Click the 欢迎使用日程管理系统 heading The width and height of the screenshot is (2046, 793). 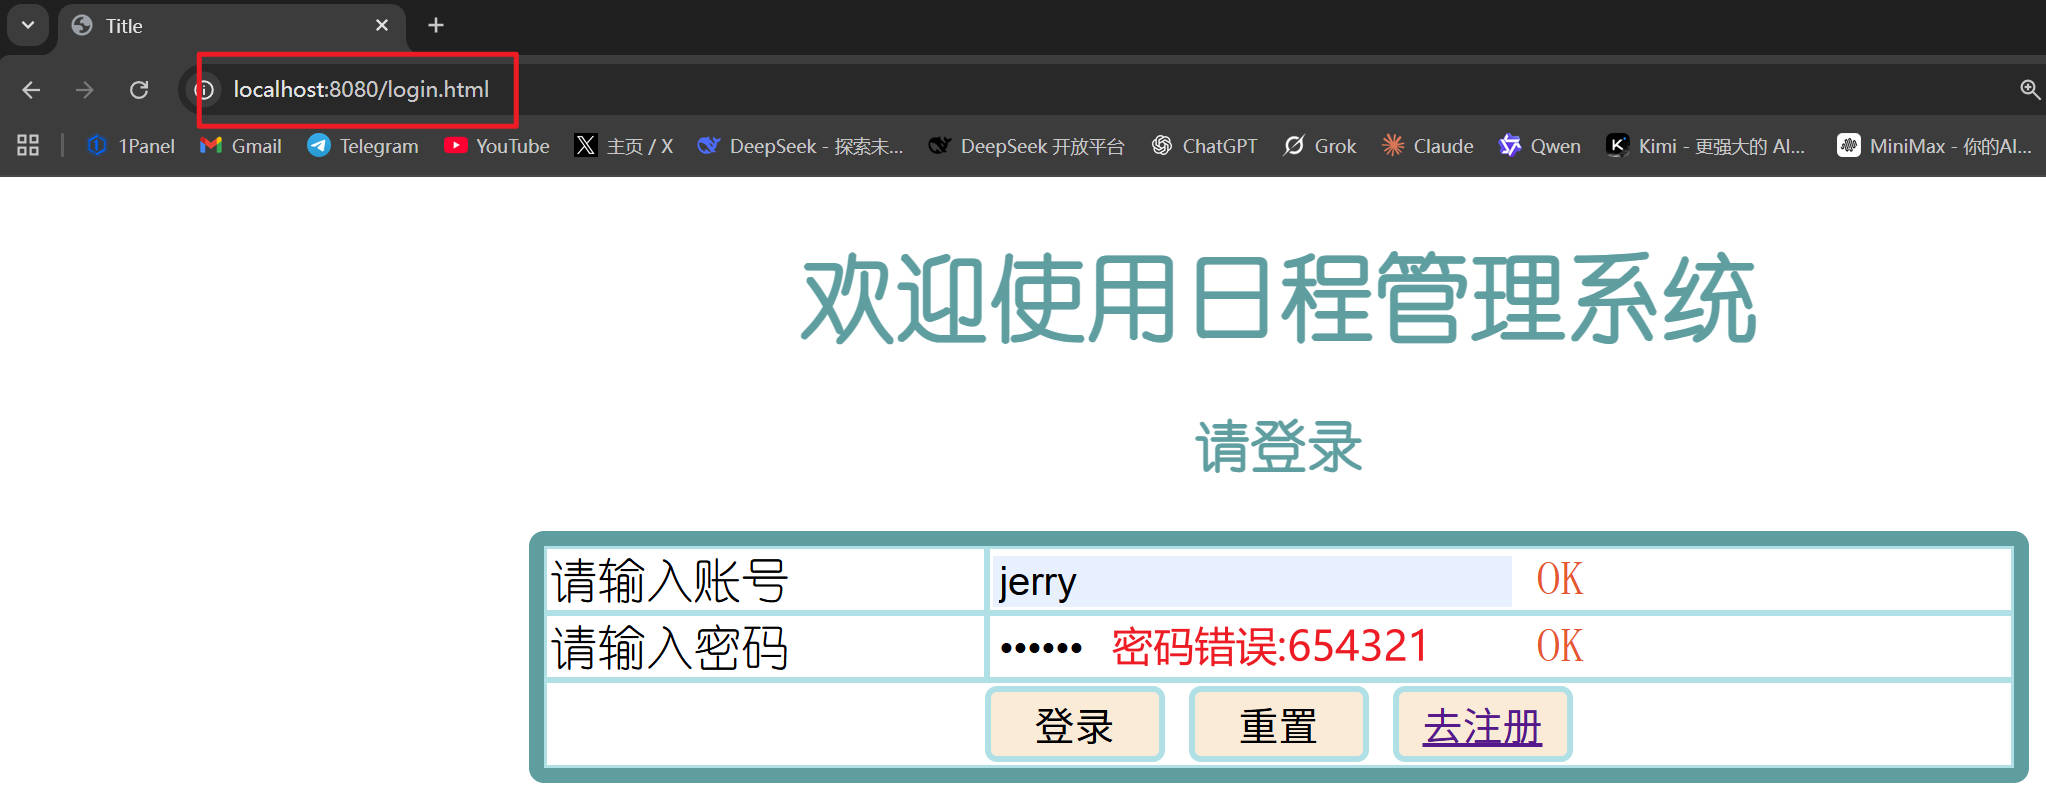click(x=1279, y=299)
